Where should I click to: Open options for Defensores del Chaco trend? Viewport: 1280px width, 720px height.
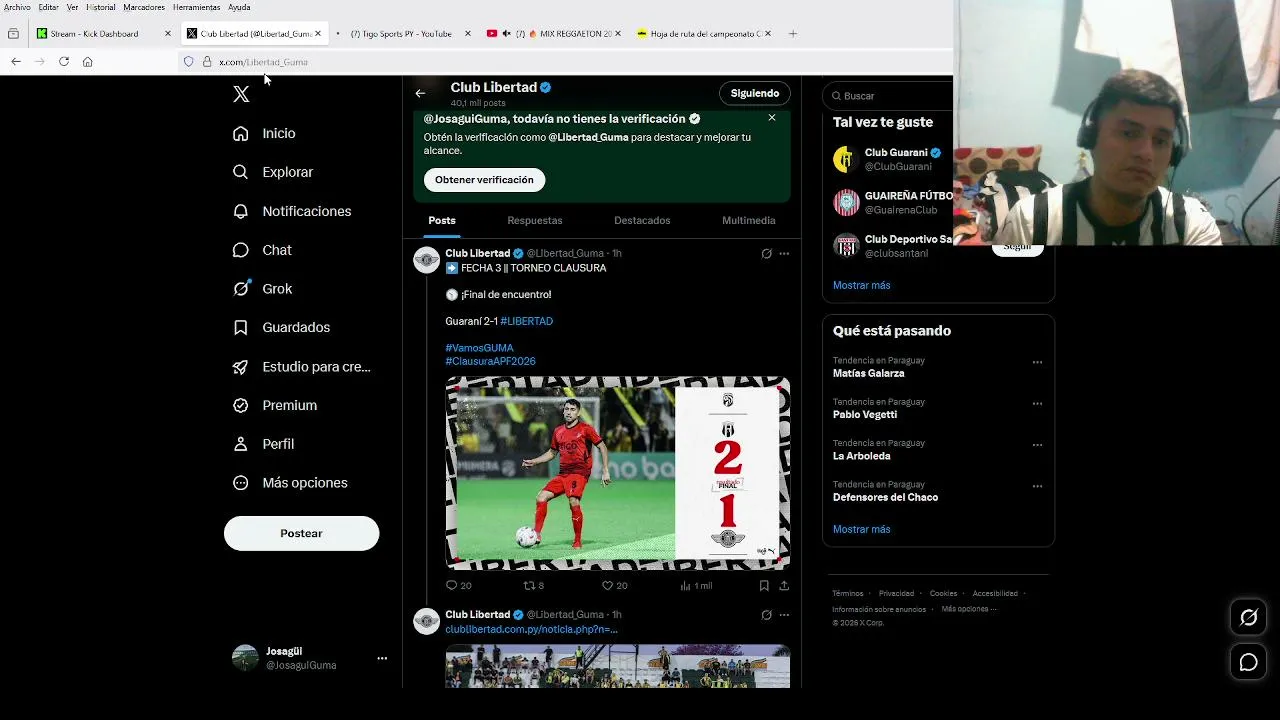pos(1037,486)
